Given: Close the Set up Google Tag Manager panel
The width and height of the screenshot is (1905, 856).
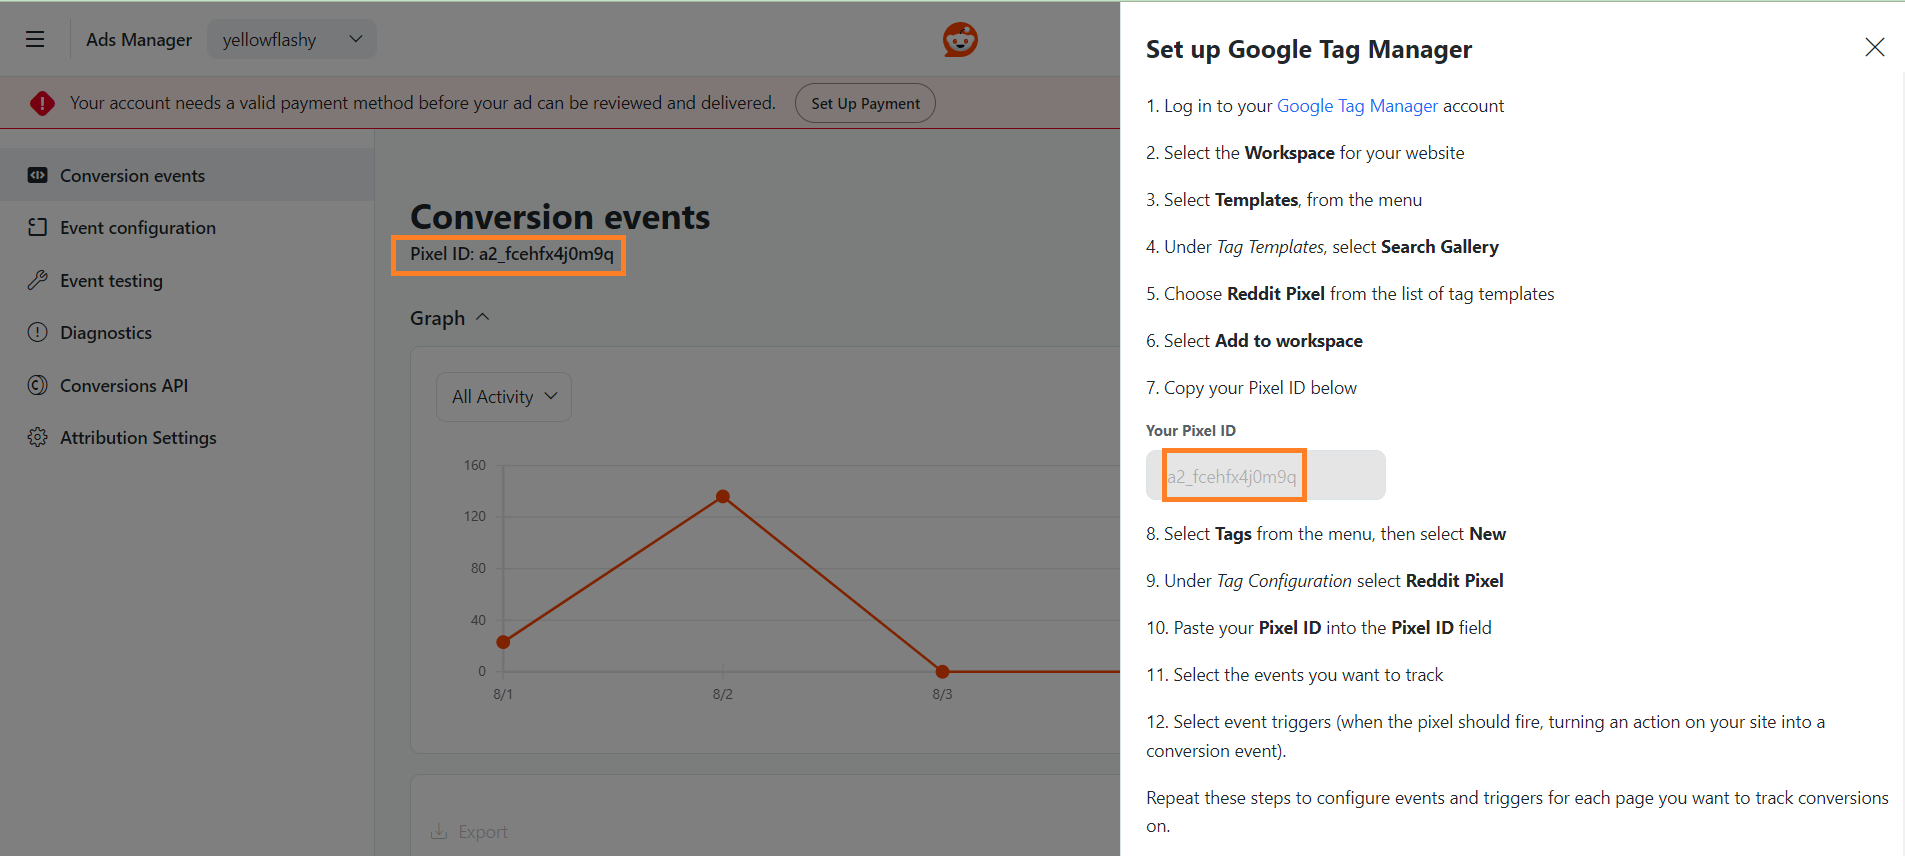Looking at the screenshot, I should pyautogui.click(x=1874, y=47).
